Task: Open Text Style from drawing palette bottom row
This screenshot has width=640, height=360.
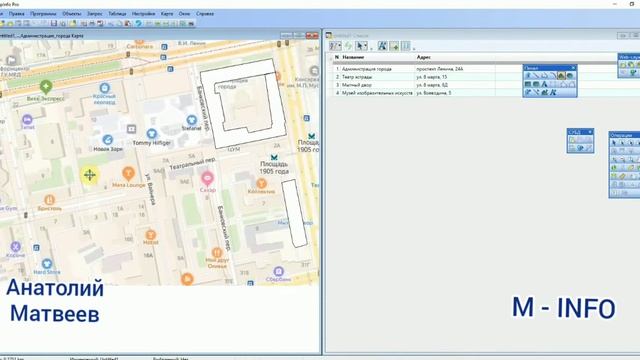Action: pos(553,93)
